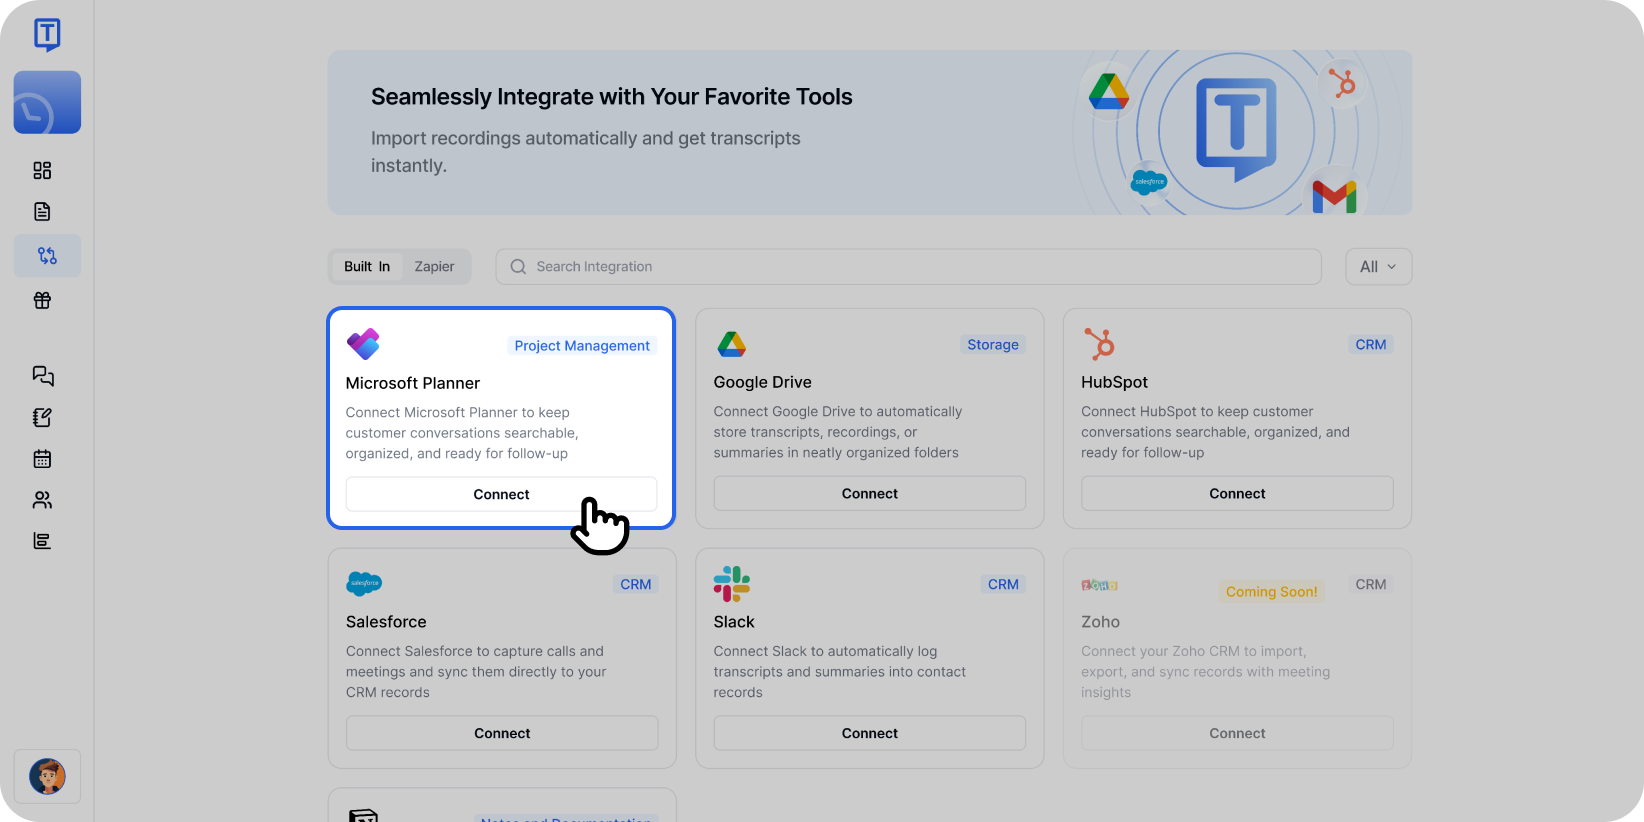Click the Google Drive icon in the banner
Screen dimensions: 1644x822
pos(1109,92)
